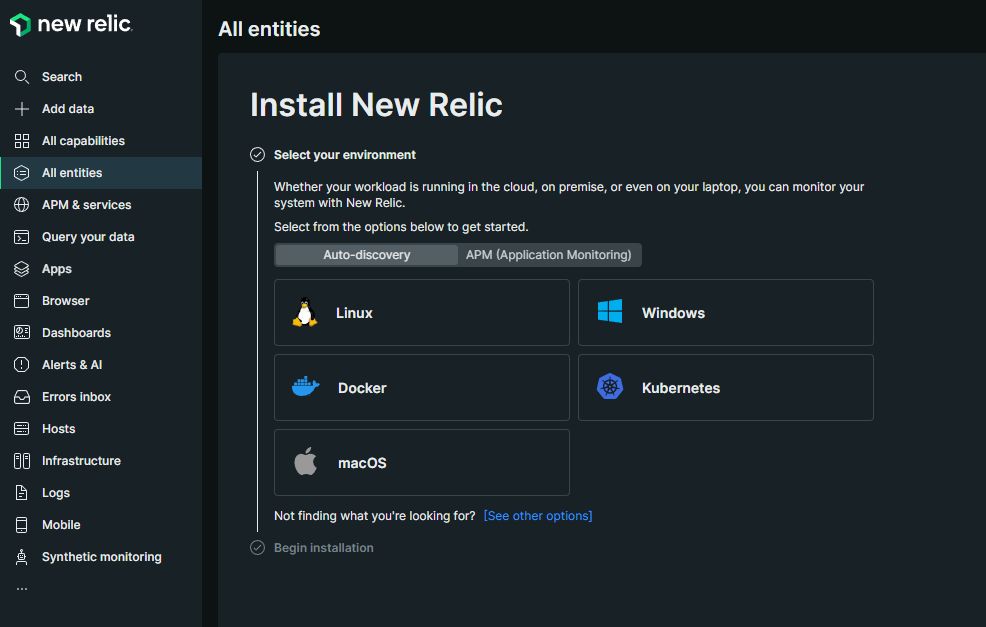The width and height of the screenshot is (986, 627).
Task: Click the Synthetic monitoring robot icon
Action: 21,557
